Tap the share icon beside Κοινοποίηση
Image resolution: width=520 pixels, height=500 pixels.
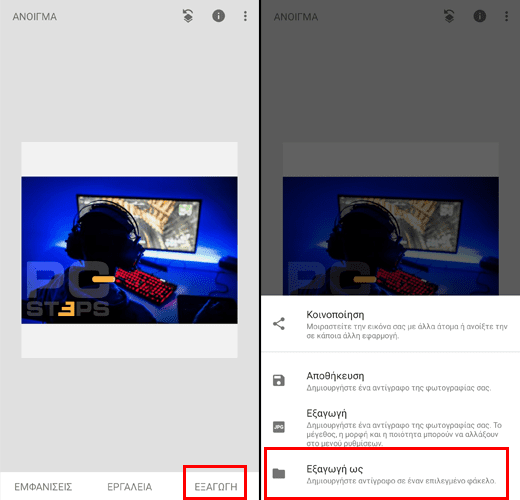click(x=279, y=324)
